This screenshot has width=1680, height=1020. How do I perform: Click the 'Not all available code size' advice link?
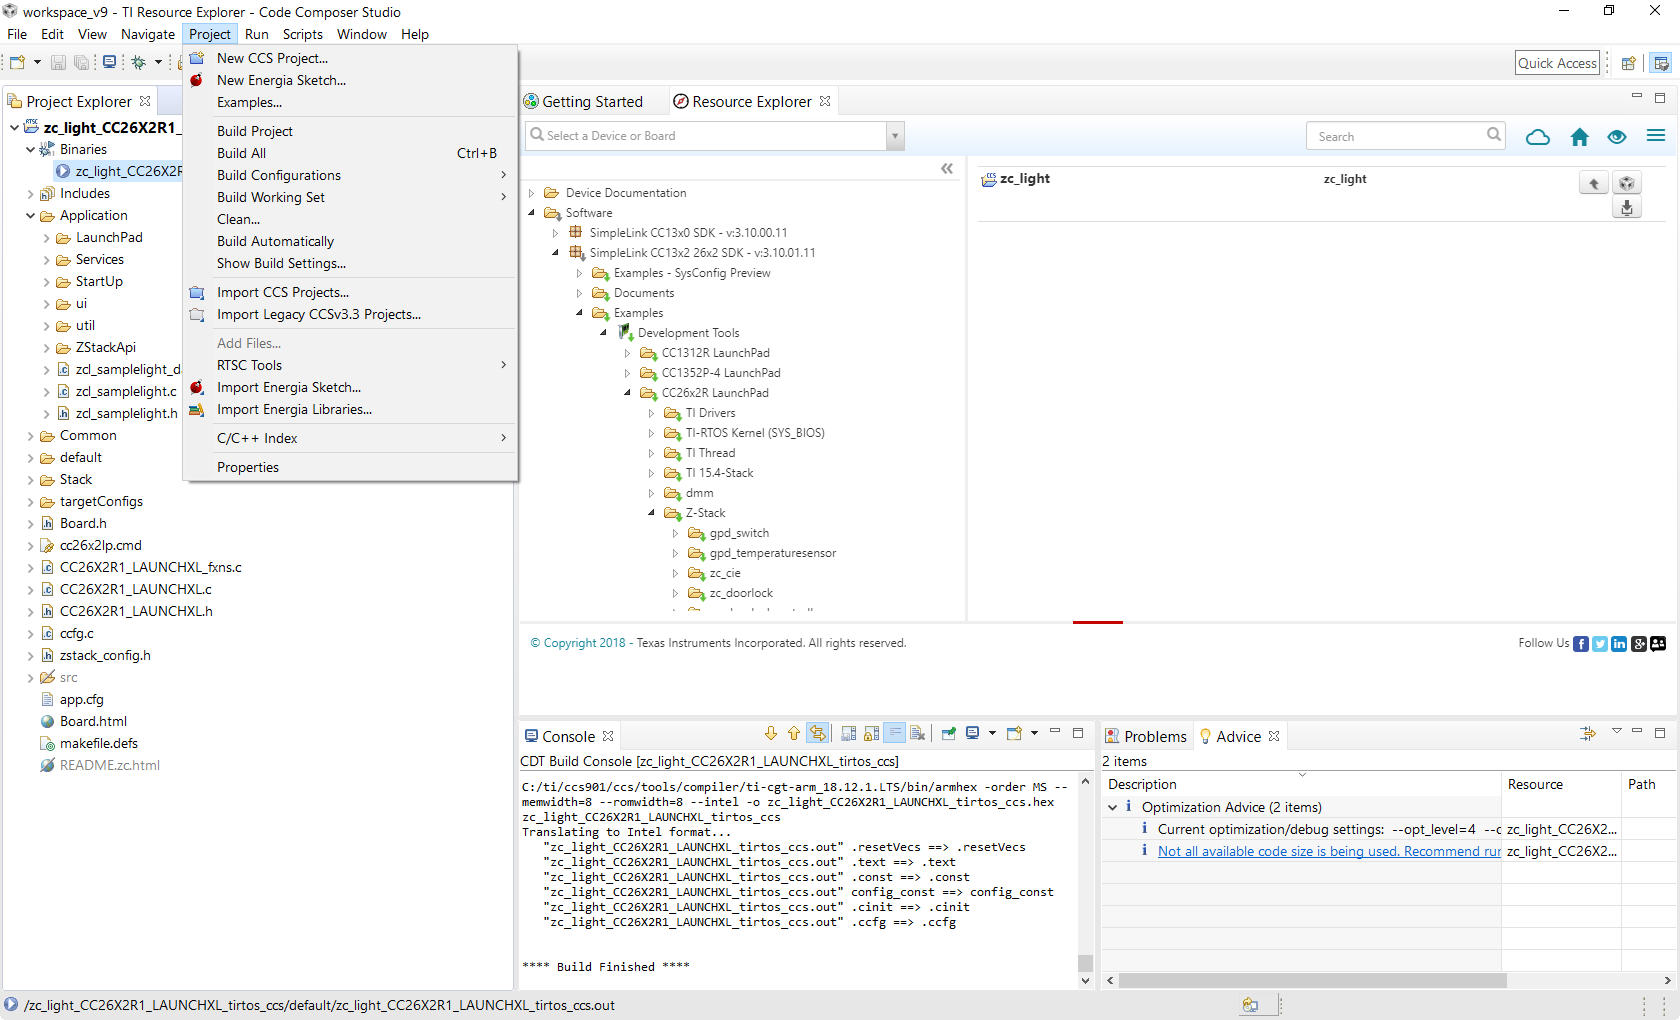1329,851
